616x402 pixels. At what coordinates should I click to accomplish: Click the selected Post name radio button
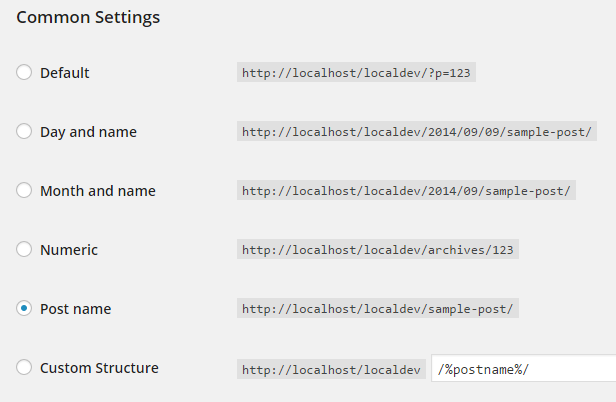[x=24, y=309]
